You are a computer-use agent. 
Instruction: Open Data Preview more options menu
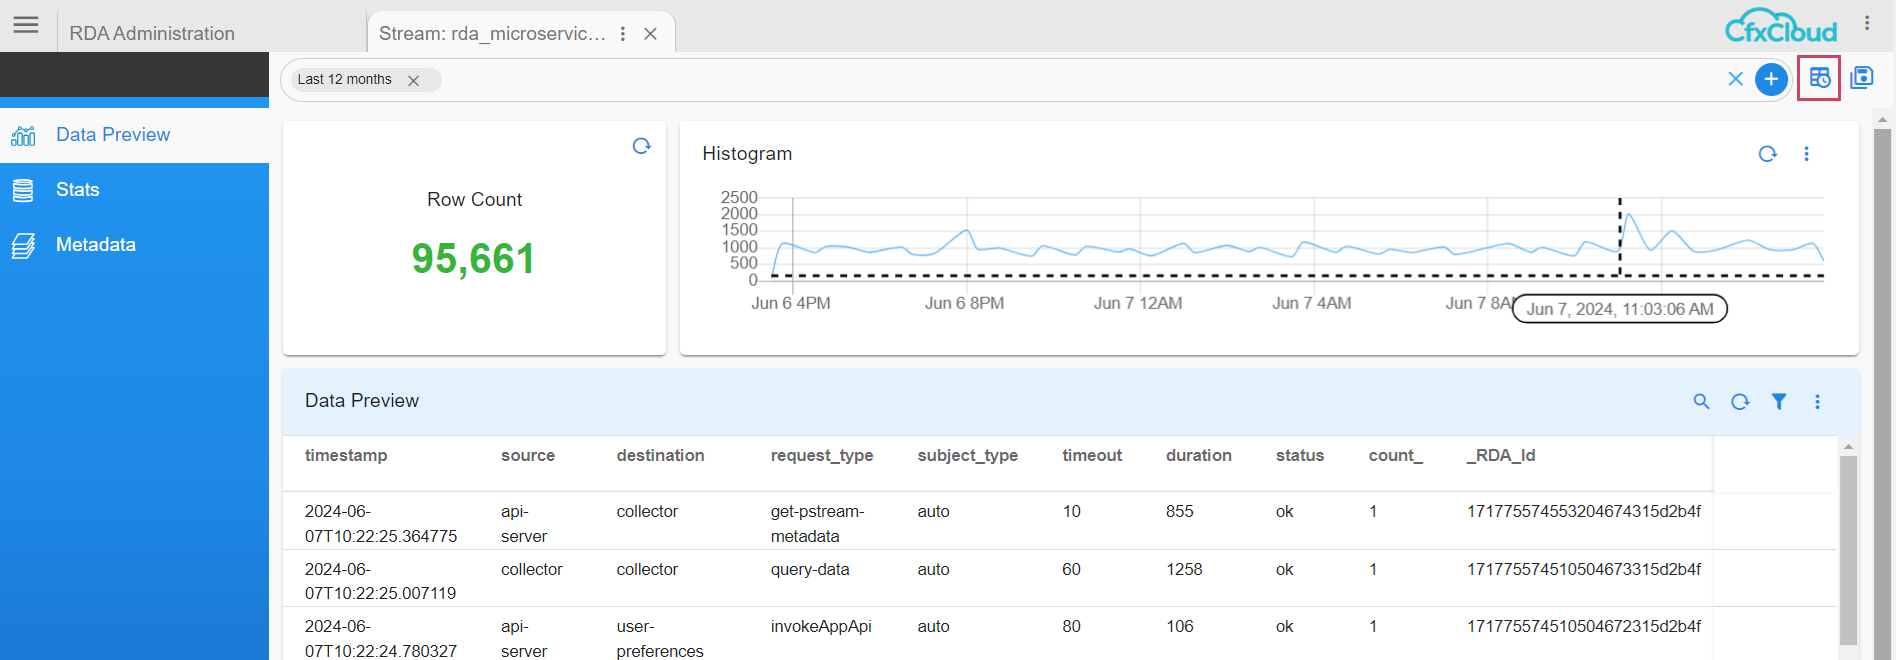click(1817, 402)
